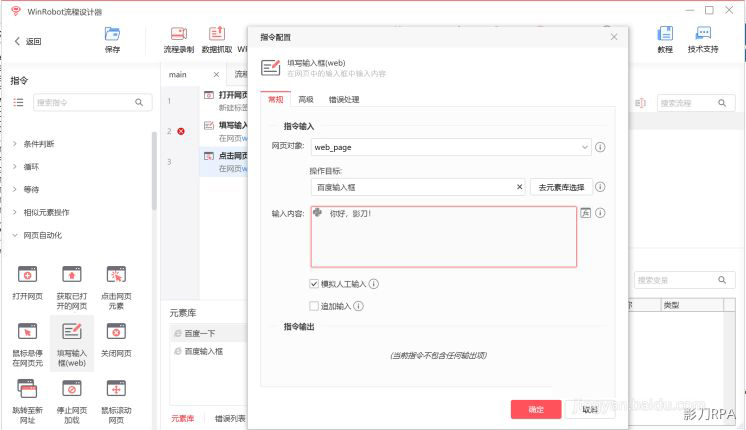The width and height of the screenshot is (746, 430).
Task: Click the flow layout icon beside 搜索流程
Action: pyautogui.click(x=640, y=103)
